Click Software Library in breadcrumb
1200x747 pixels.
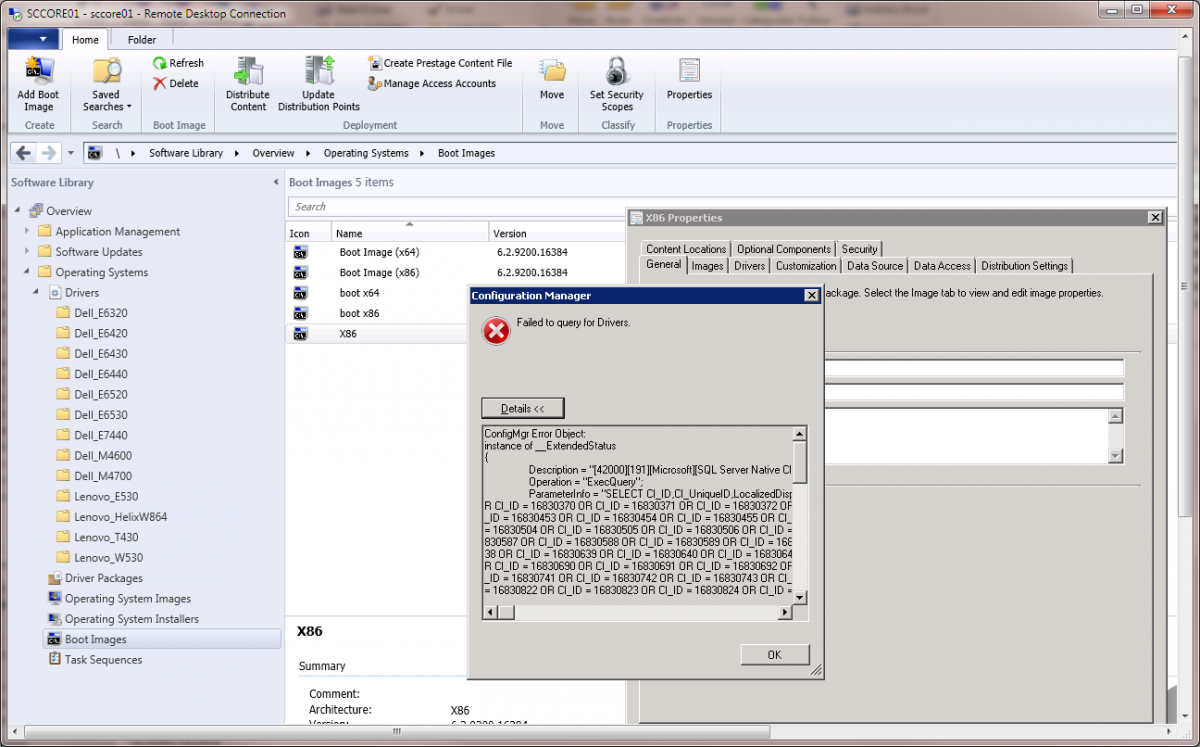point(186,153)
